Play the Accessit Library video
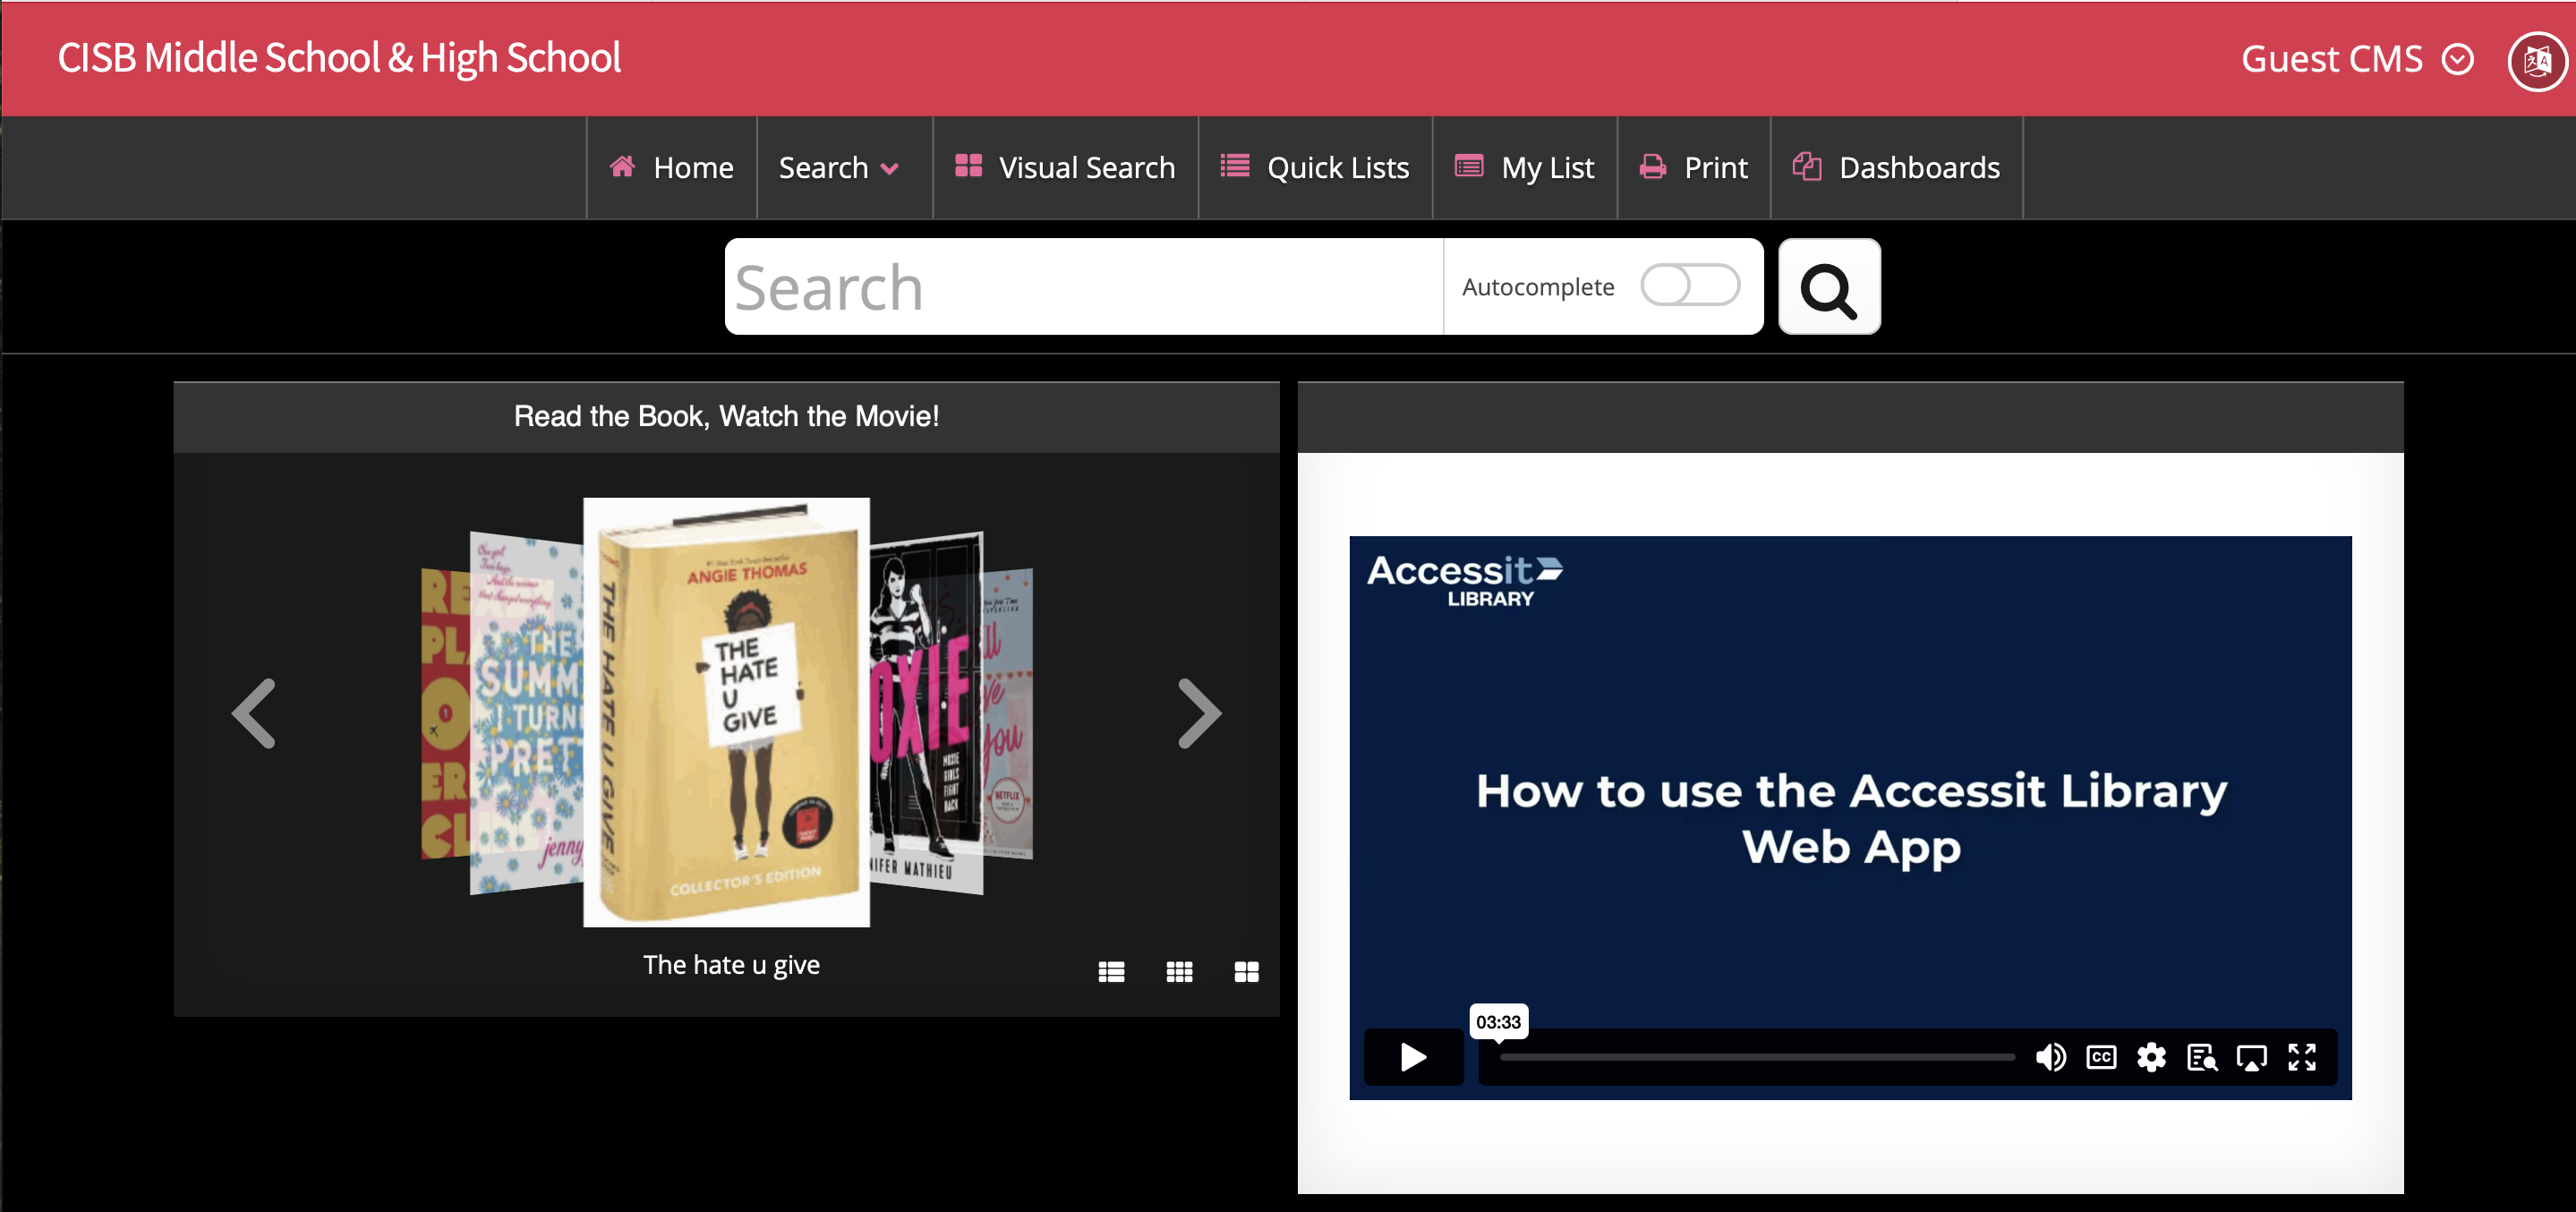Image resolution: width=2576 pixels, height=1212 pixels. 1413,1057
